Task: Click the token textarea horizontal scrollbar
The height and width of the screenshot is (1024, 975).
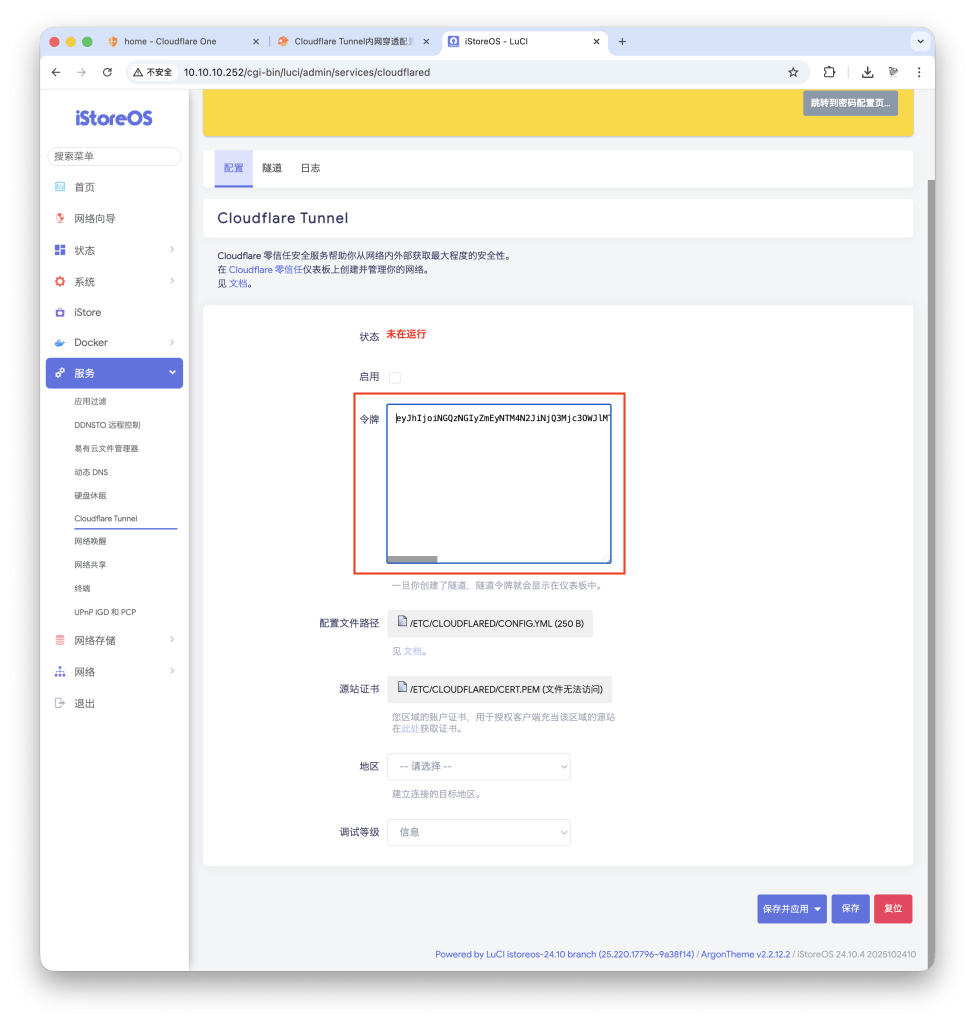Action: tap(412, 559)
